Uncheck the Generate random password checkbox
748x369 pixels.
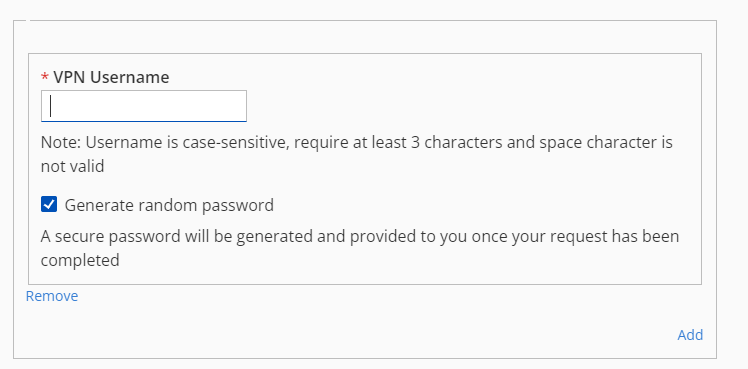coord(49,205)
